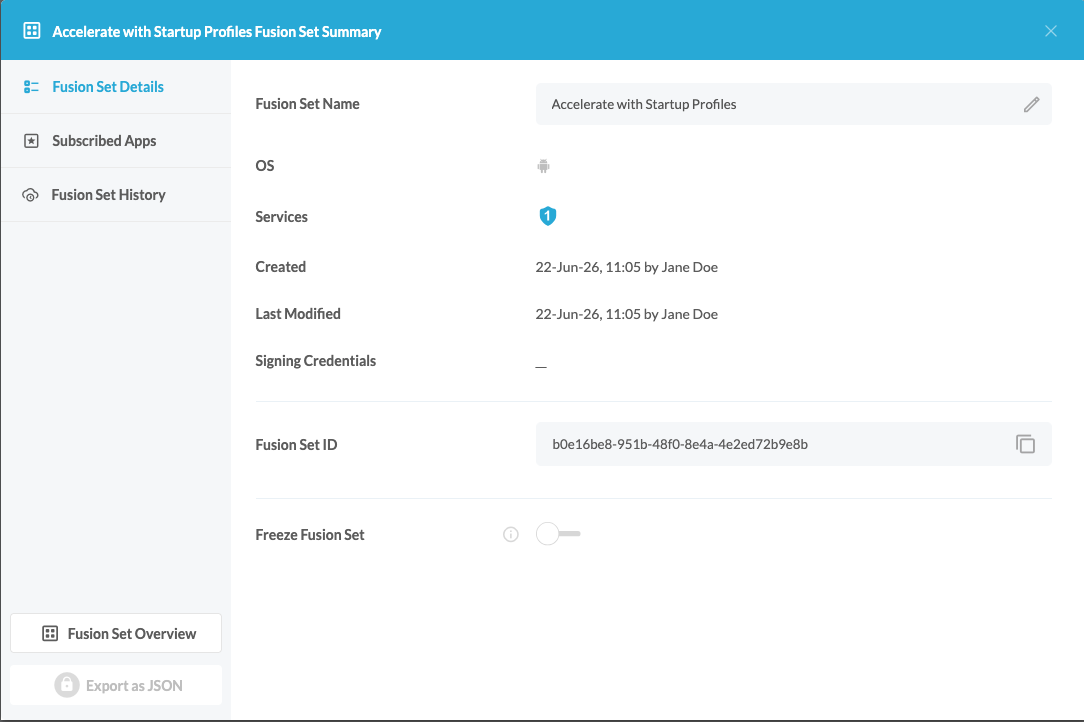Click the info icon beside Freeze Fusion Set
Image resolution: width=1084 pixels, height=722 pixels.
(x=511, y=535)
